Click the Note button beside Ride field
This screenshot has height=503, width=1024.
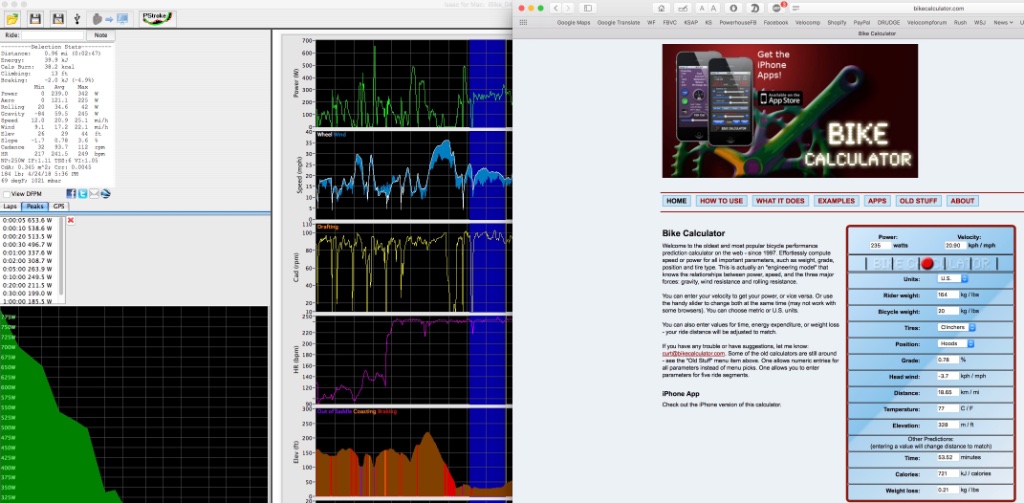(x=101, y=35)
